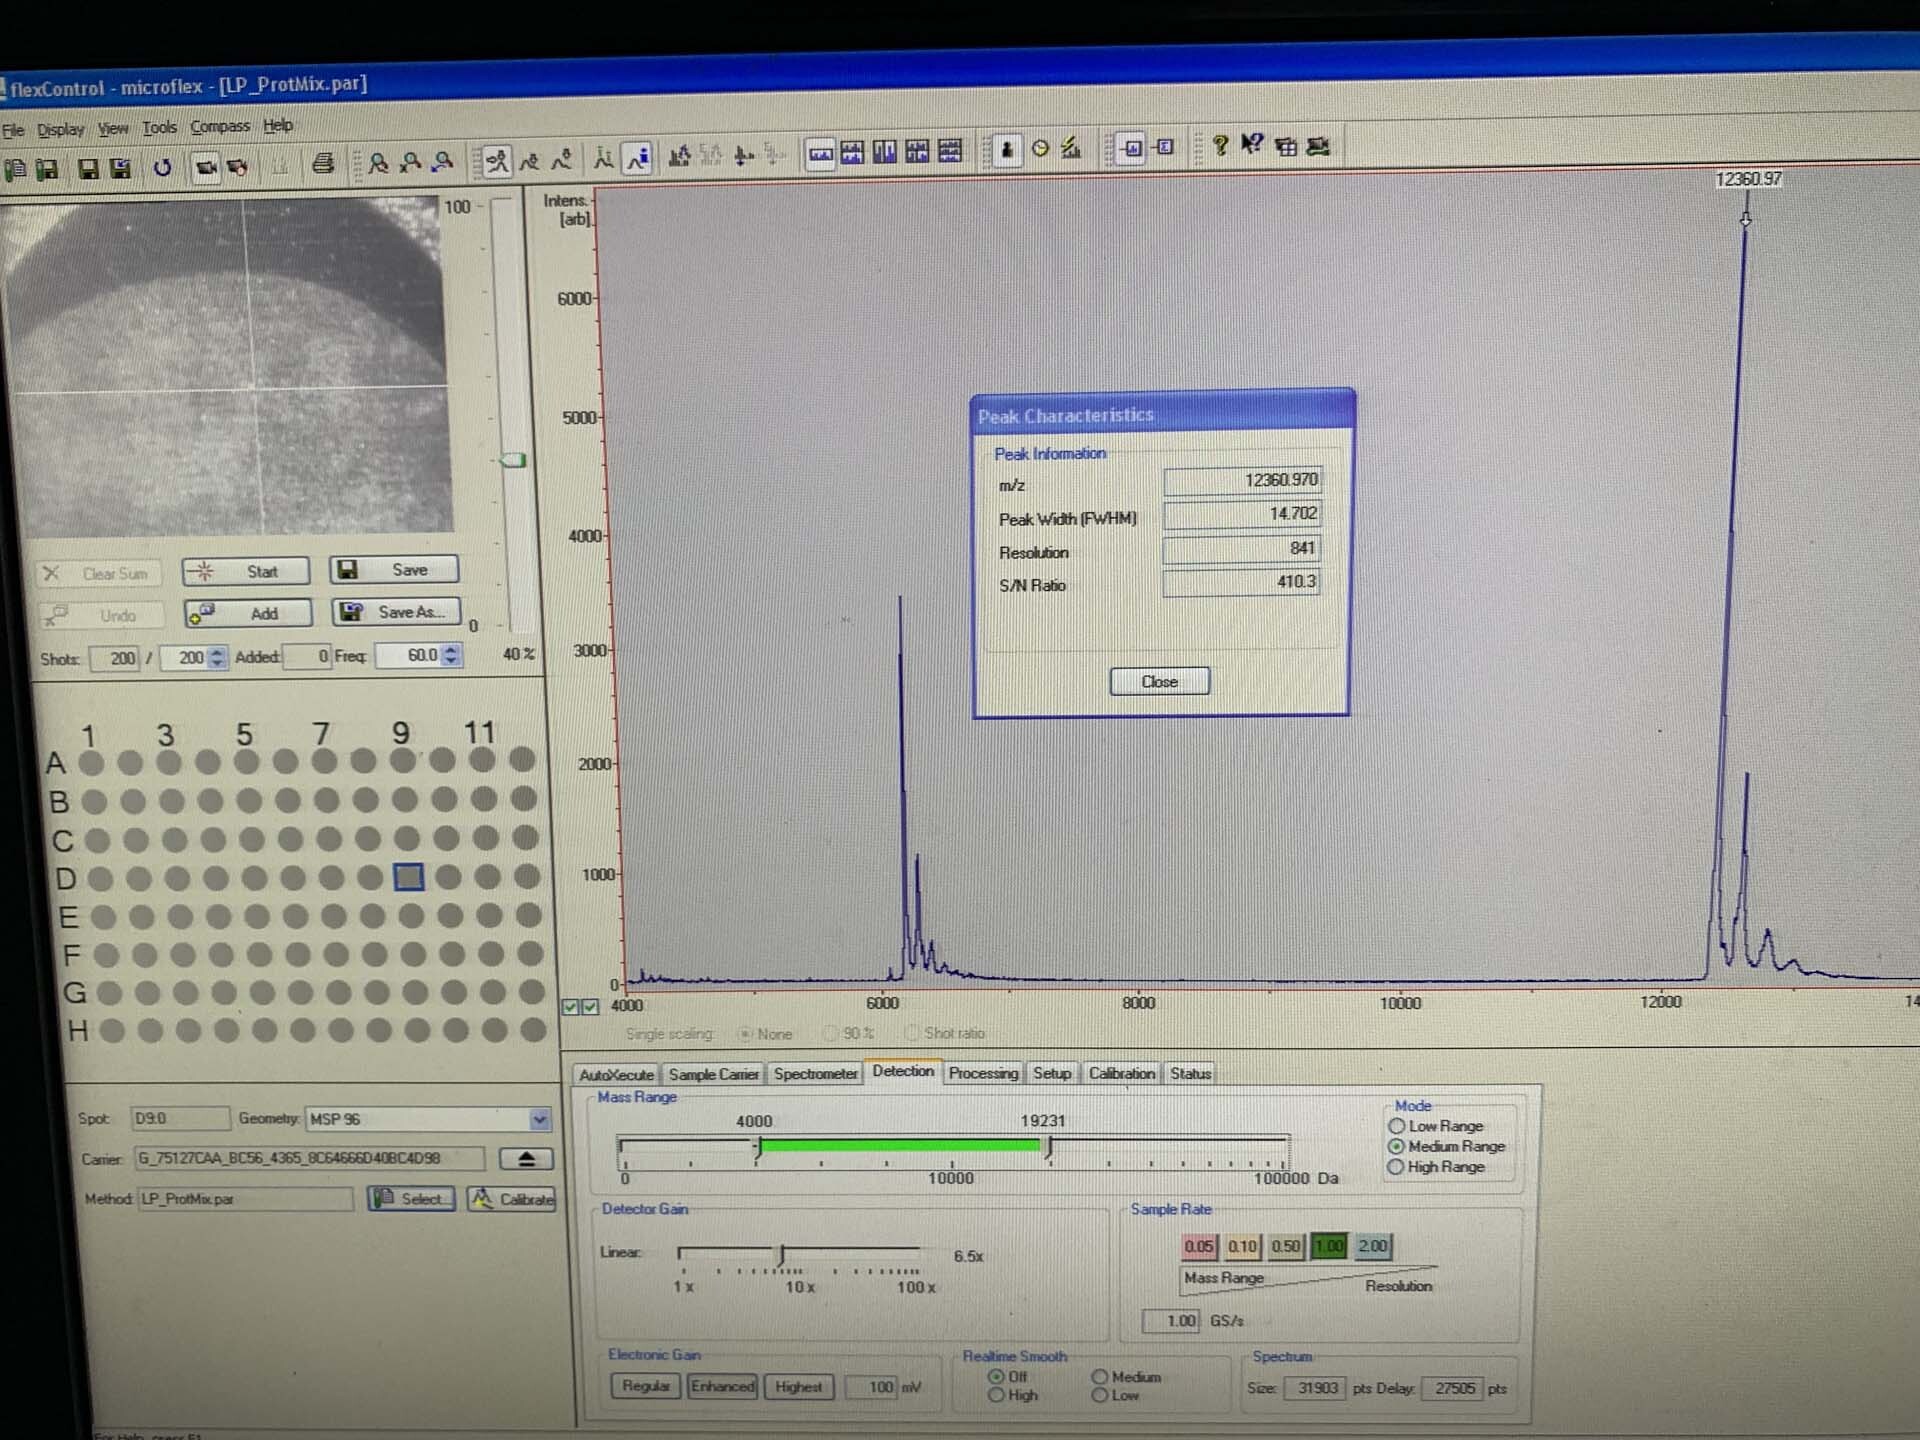Image resolution: width=1920 pixels, height=1440 pixels.
Task: Click the save method toolbar icon
Action: pyautogui.click(x=47, y=169)
